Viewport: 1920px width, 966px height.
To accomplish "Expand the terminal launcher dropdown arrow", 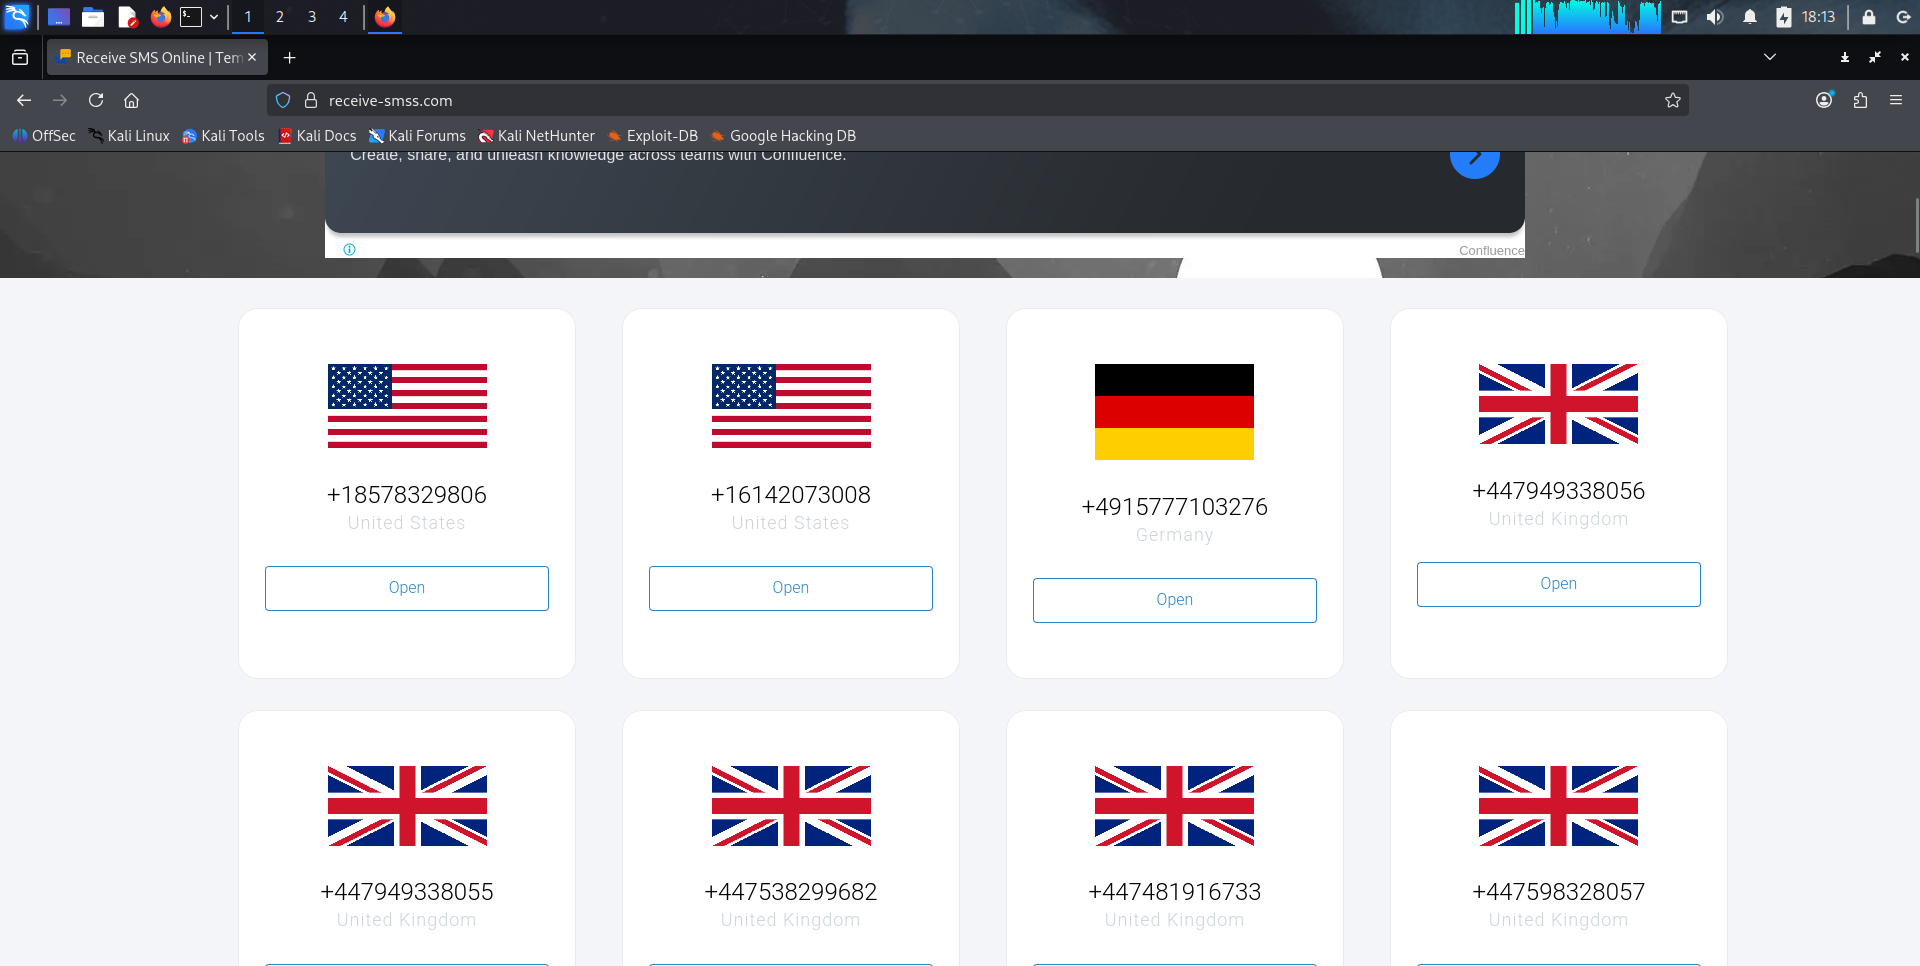I will (x=214, y=17).
